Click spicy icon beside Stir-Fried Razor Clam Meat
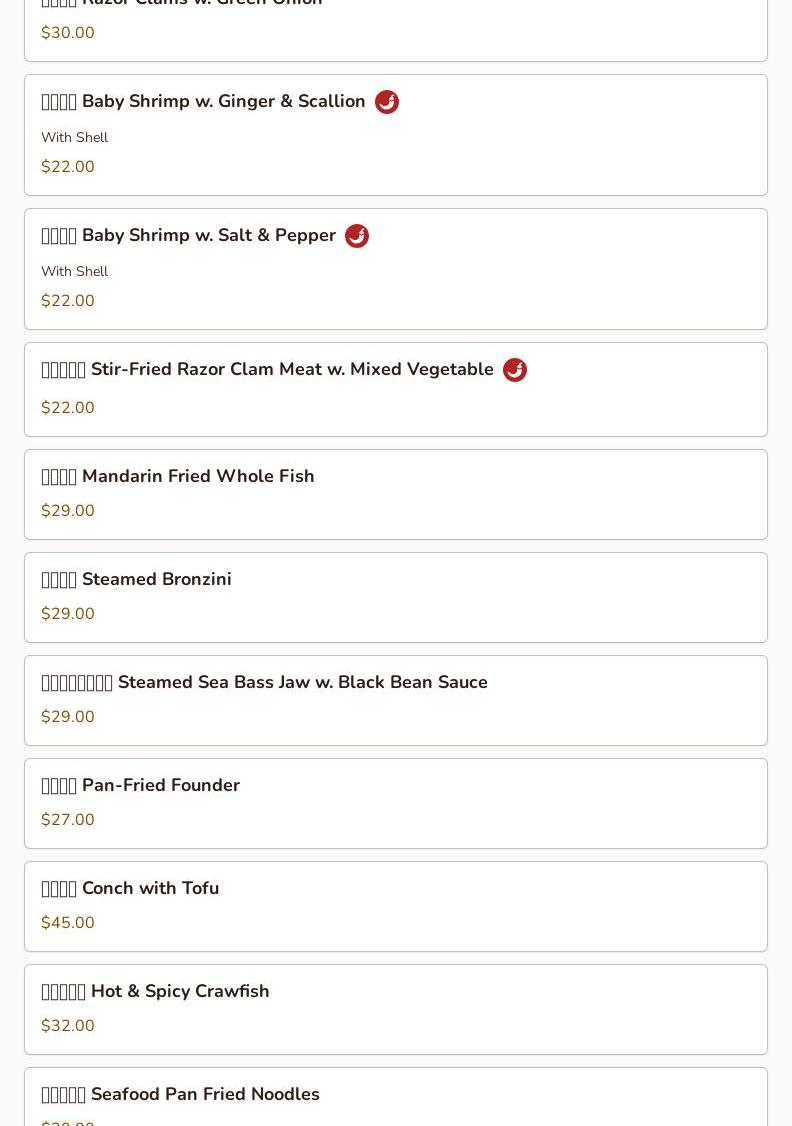Screen dimensions: 792x1126 coord(514,370)
